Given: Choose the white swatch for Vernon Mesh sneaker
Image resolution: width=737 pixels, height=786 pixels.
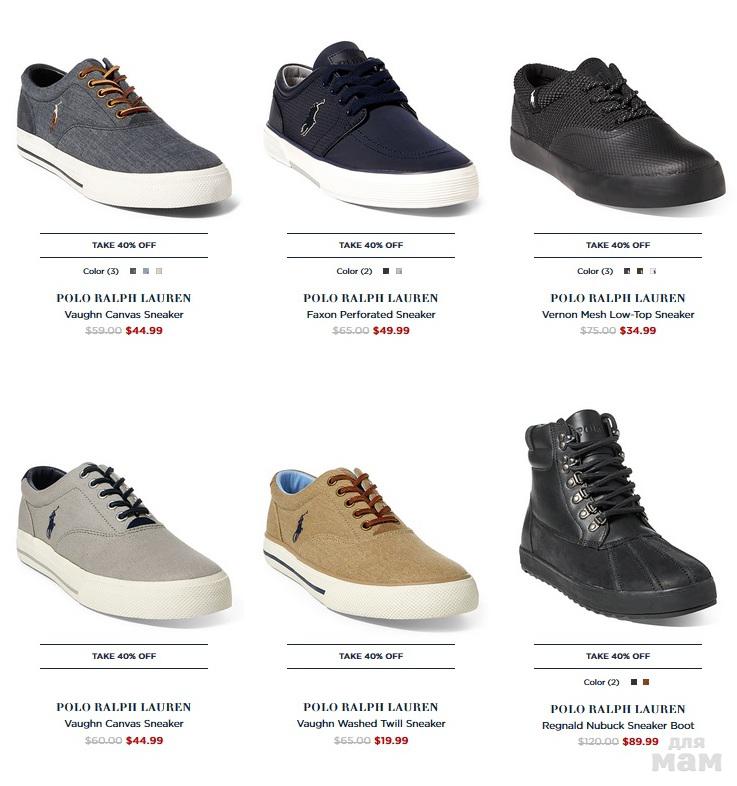Looking at the screenshot, I should pos(653,271).
